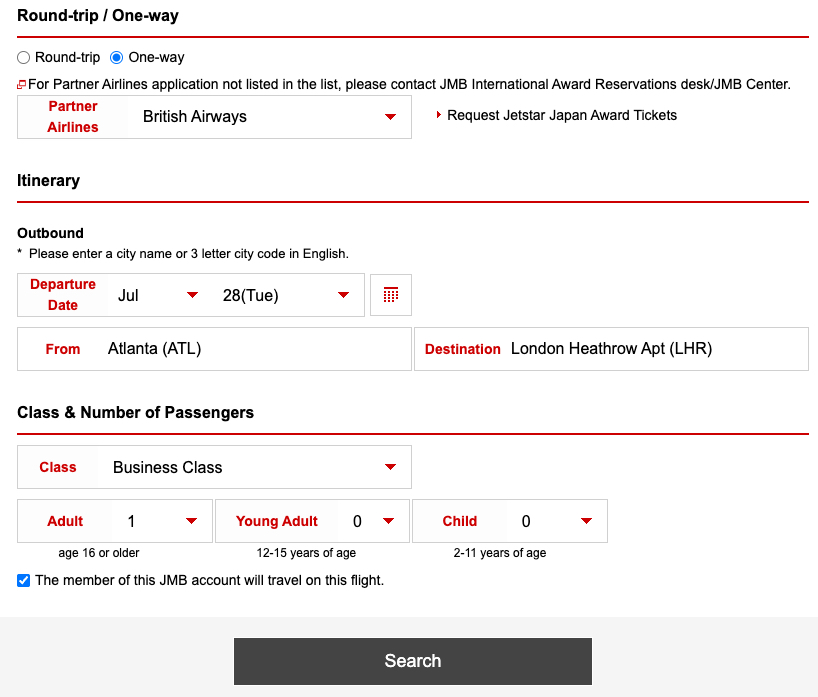The image size is (818, 697).
Task: Open the calendar picker icon for Departure Date
Action: click(390, 294)
